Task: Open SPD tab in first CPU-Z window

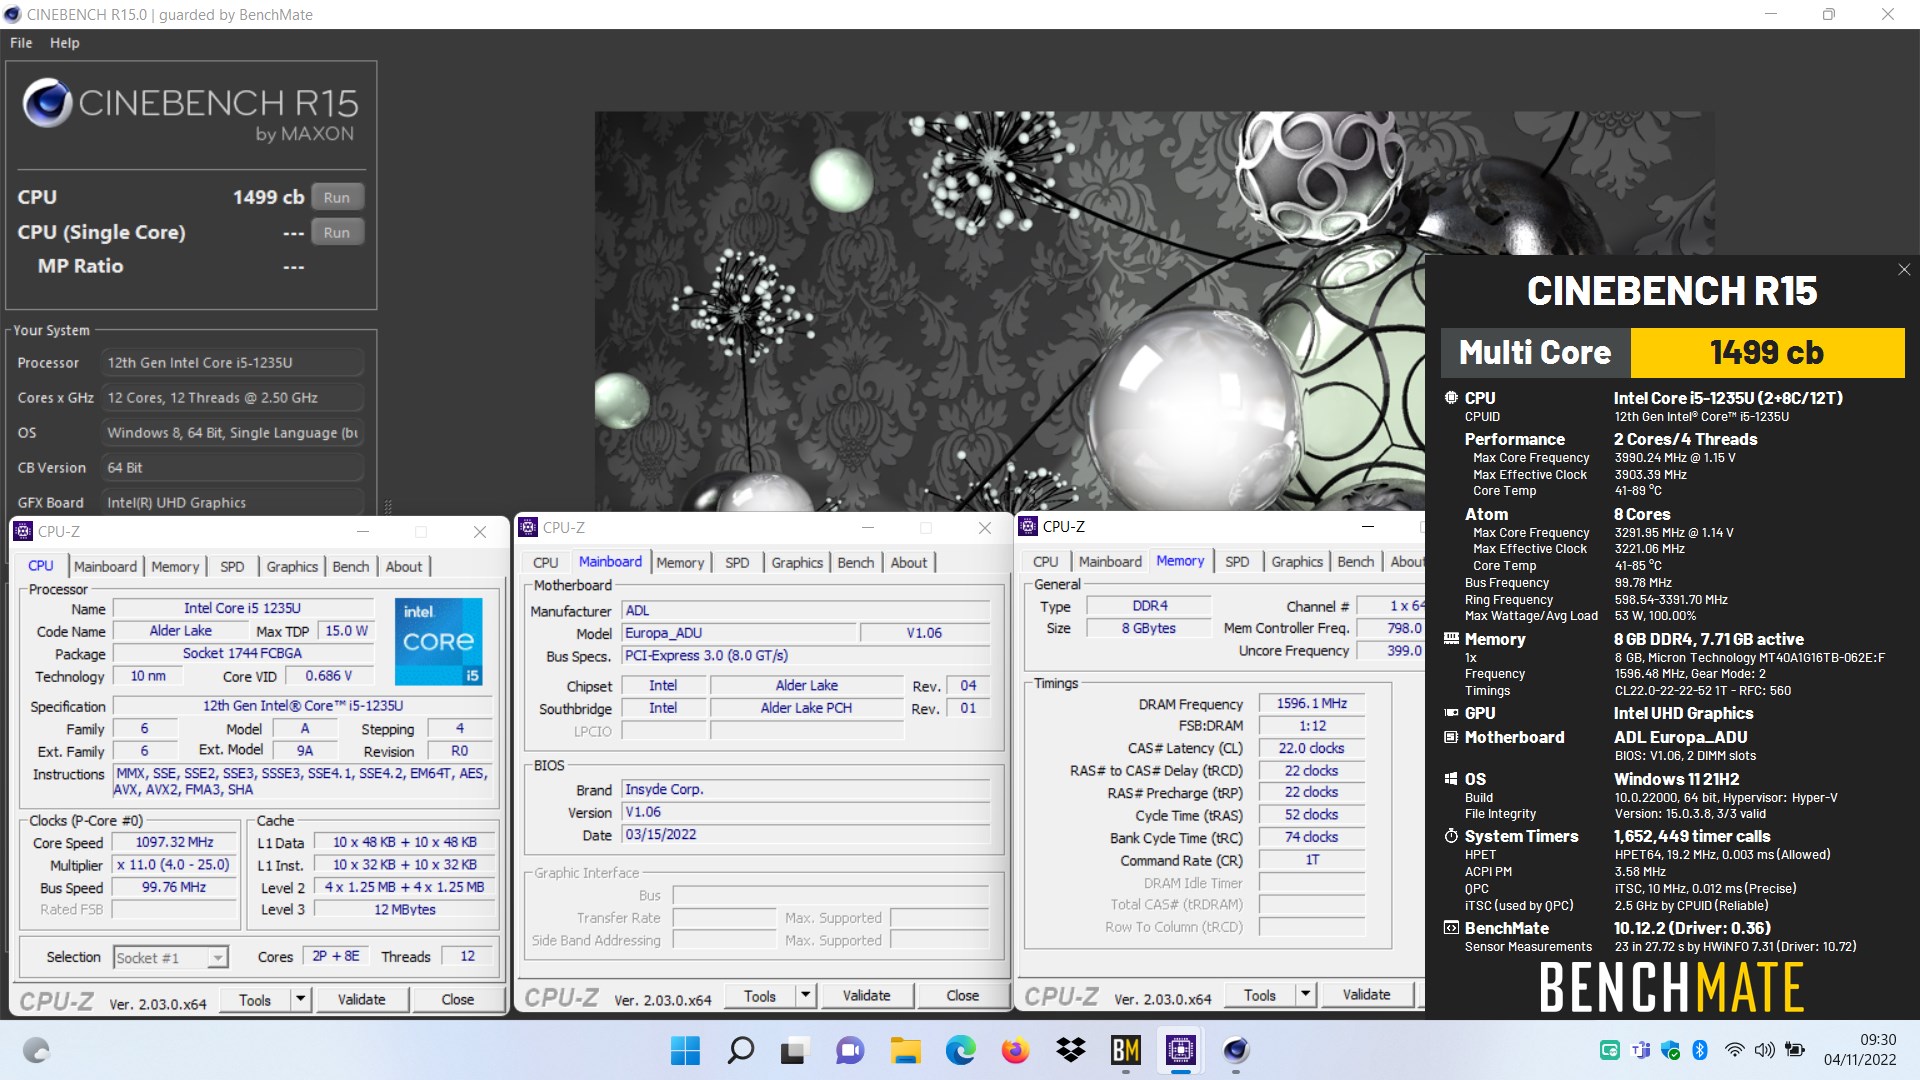Action: (x=232, y=566)
